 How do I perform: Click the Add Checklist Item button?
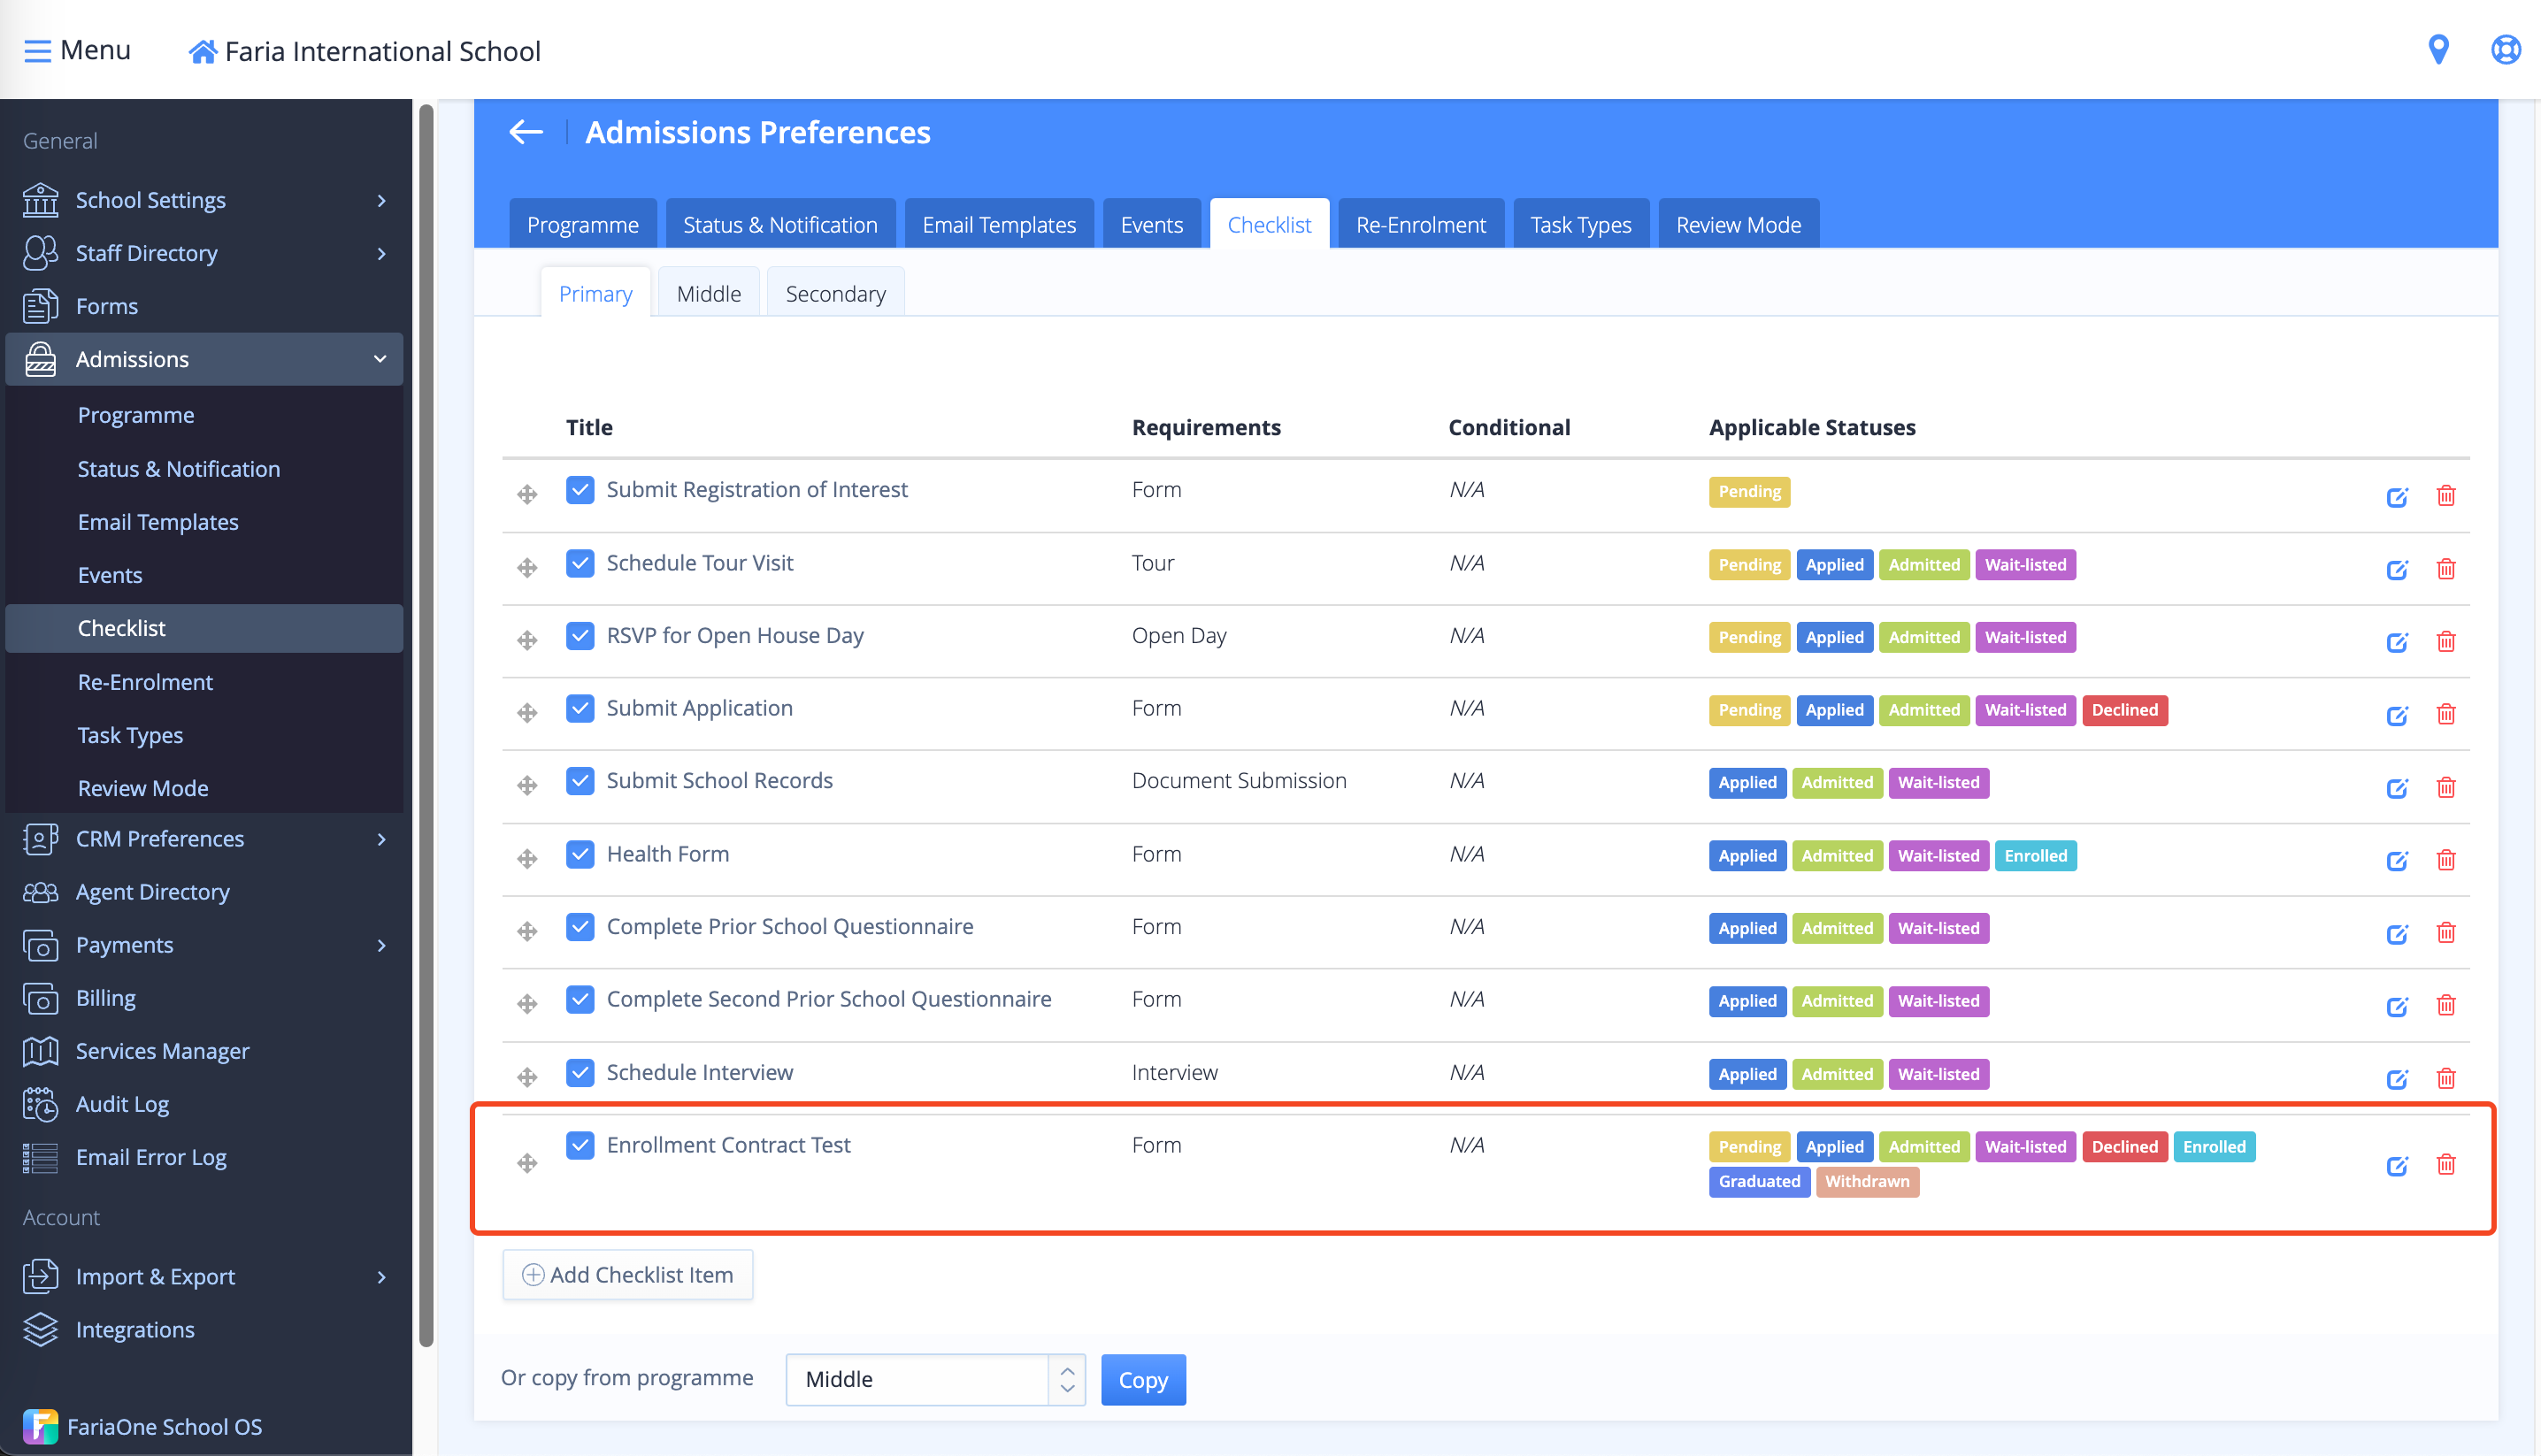[627, 1275]
